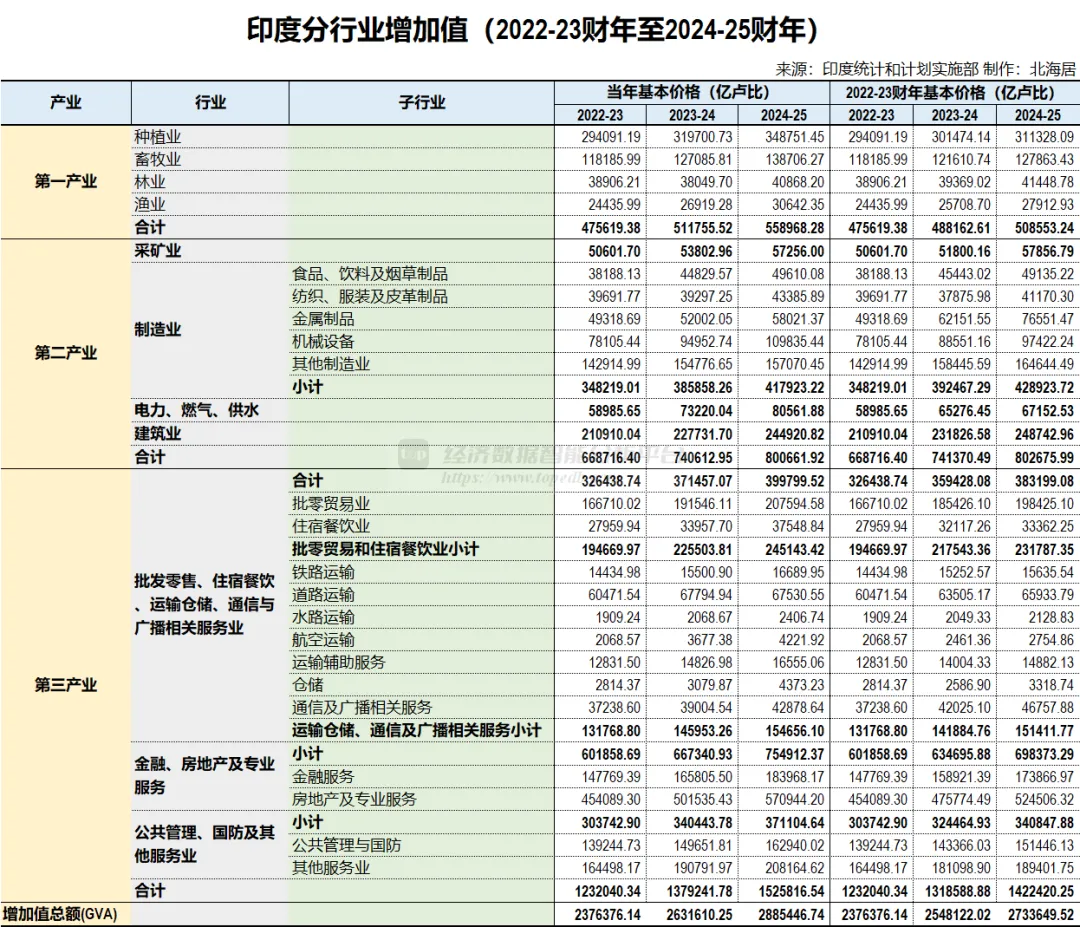The image size is (1080, 927).
Task: Click the 种植业 row label
Action: pyautogui.click(x=158, y=137)
